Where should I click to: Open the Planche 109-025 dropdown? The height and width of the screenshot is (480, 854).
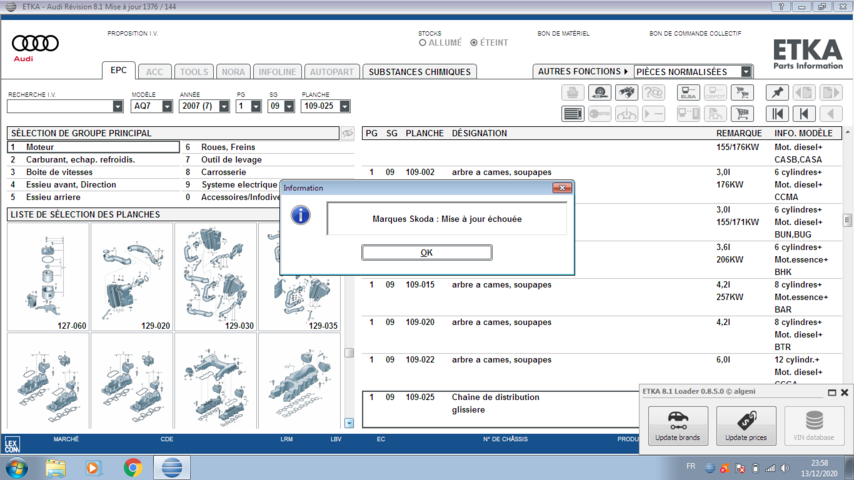[x=345, y=106]
